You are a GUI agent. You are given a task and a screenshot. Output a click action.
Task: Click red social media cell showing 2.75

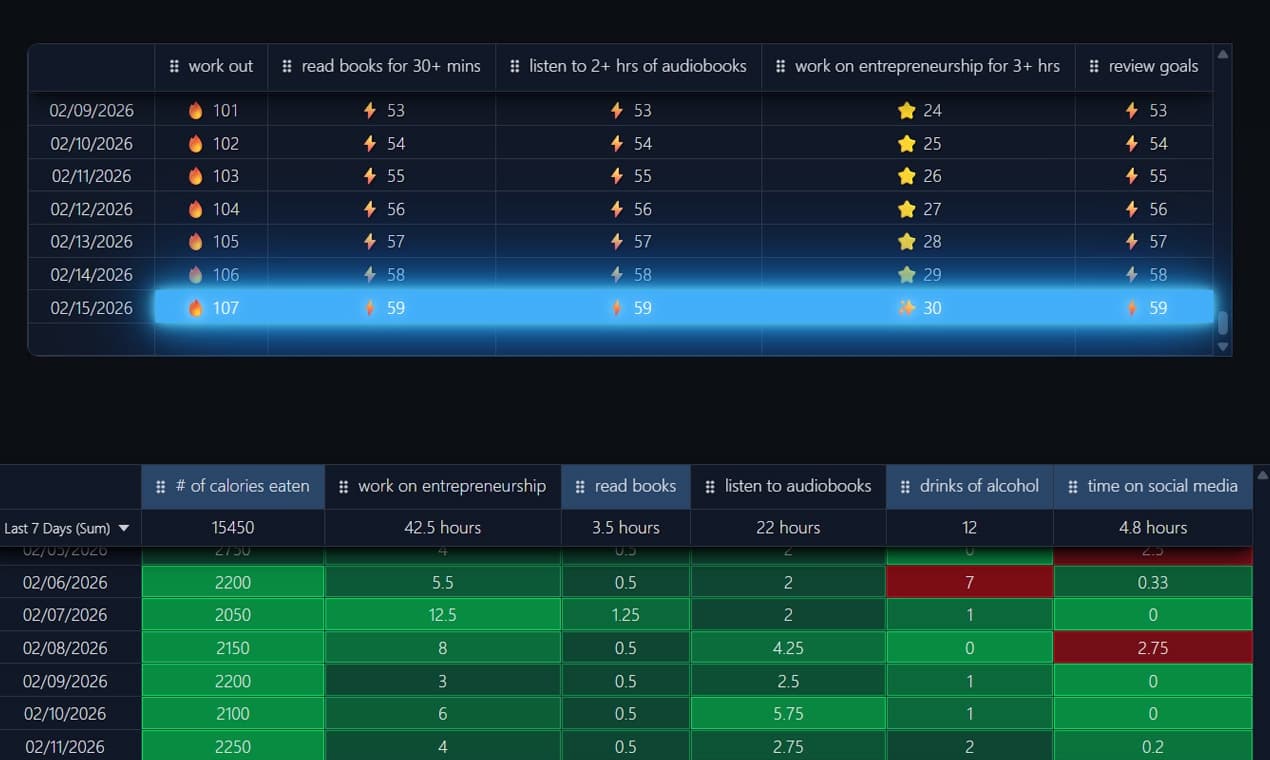coord(1152,648)
